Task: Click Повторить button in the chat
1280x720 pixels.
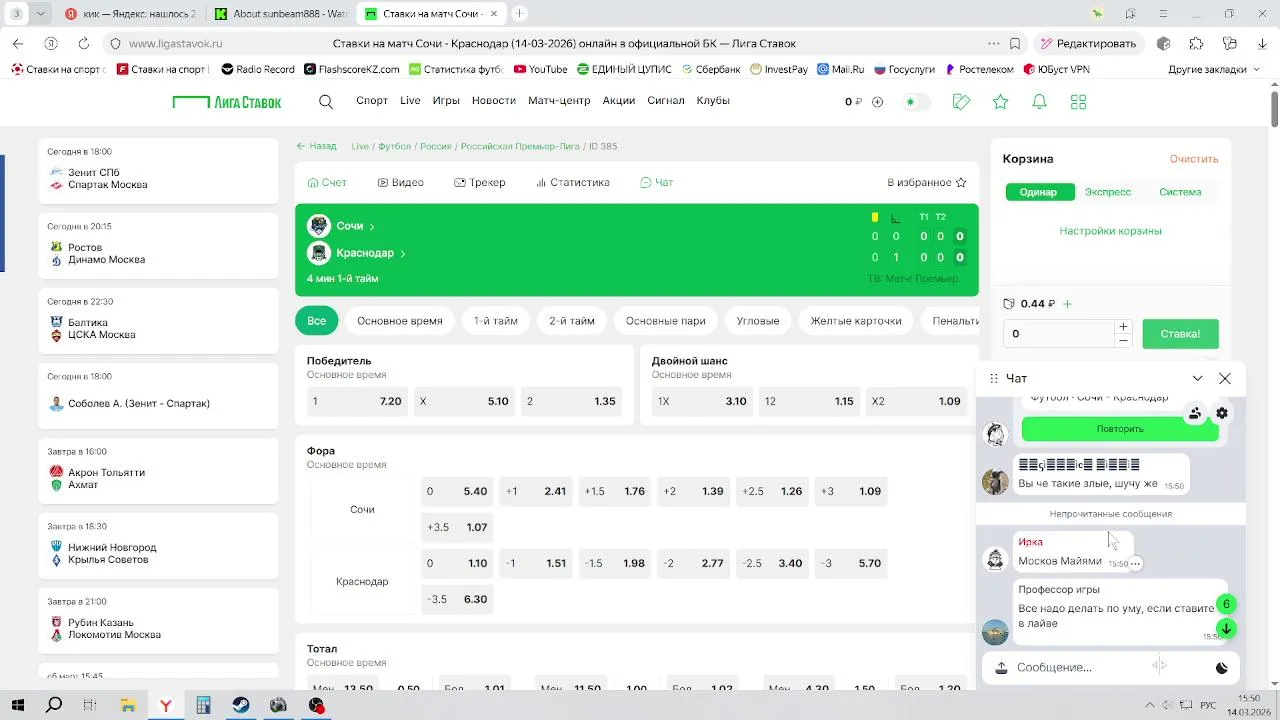Action: [x=1120, y=429]
